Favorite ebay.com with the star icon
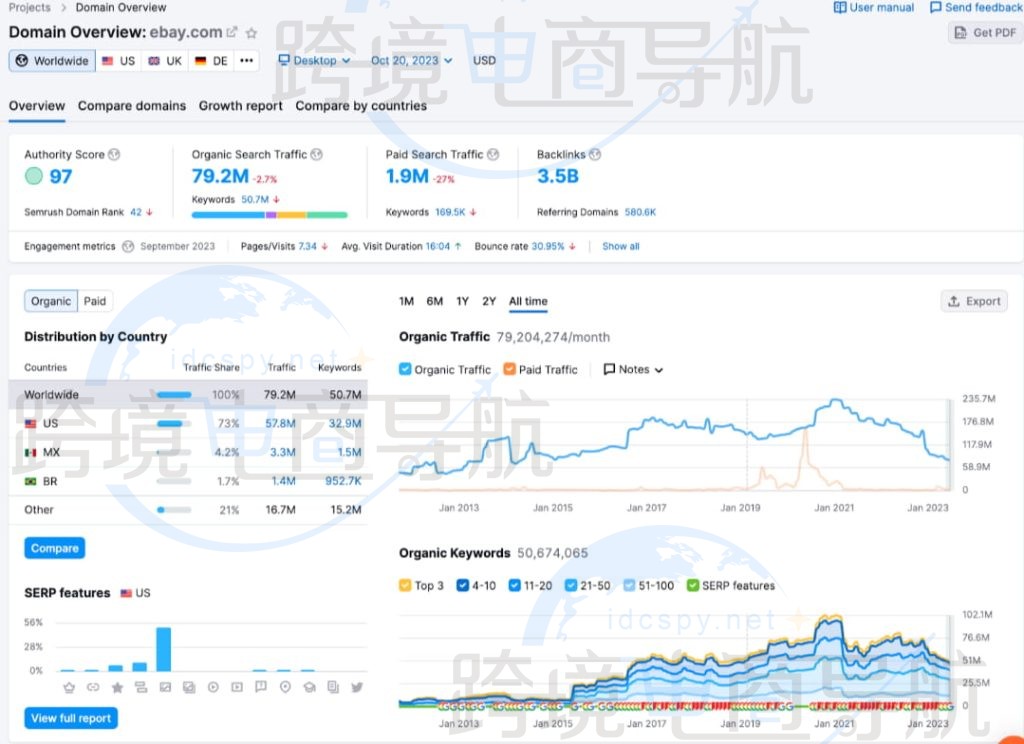 click(x=252, y=31)
